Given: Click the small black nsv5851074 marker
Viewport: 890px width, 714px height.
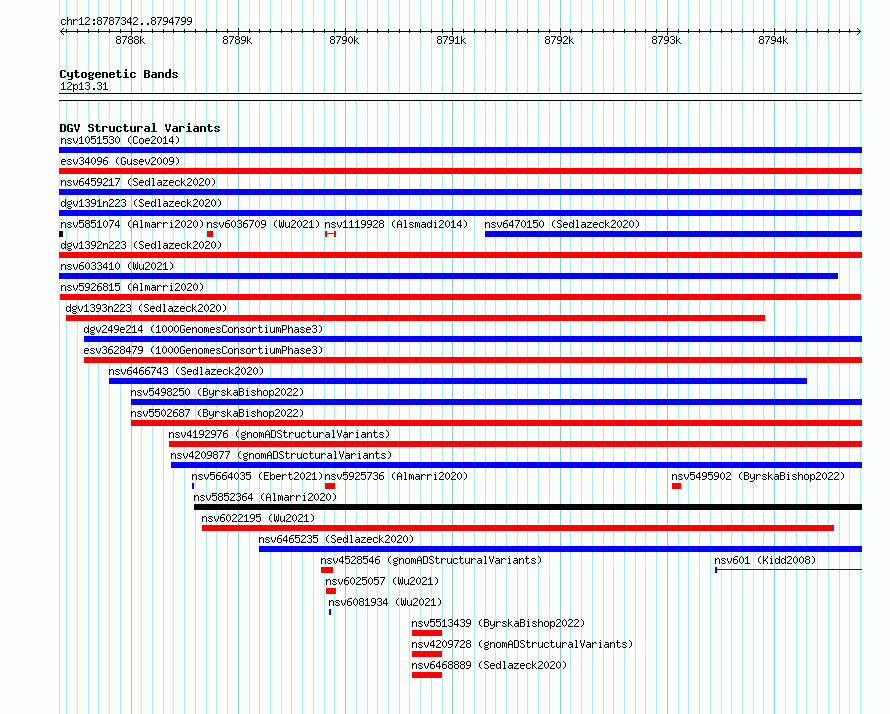Looking at the screenshot, I should tap(61, 234).
